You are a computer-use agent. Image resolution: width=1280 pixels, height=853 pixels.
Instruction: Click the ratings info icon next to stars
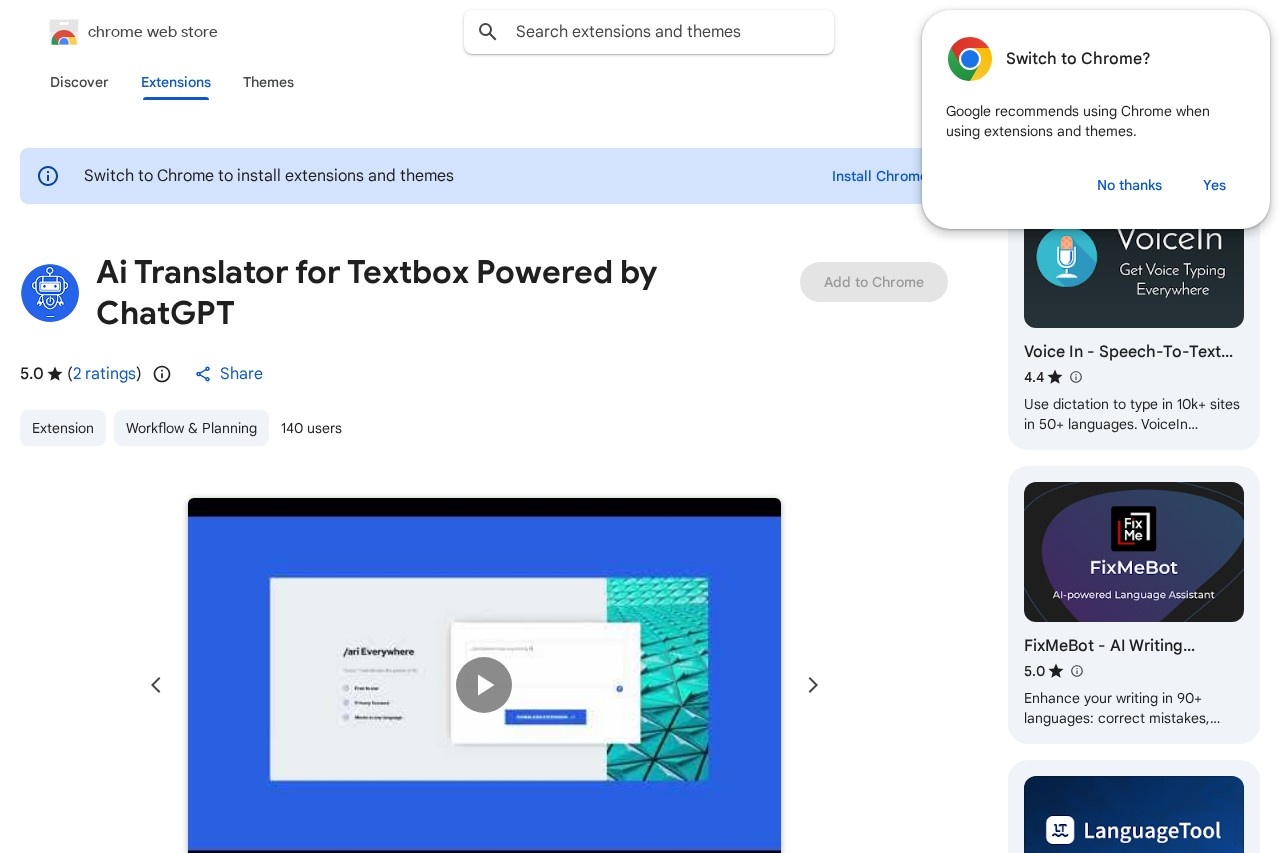(162, 374)
